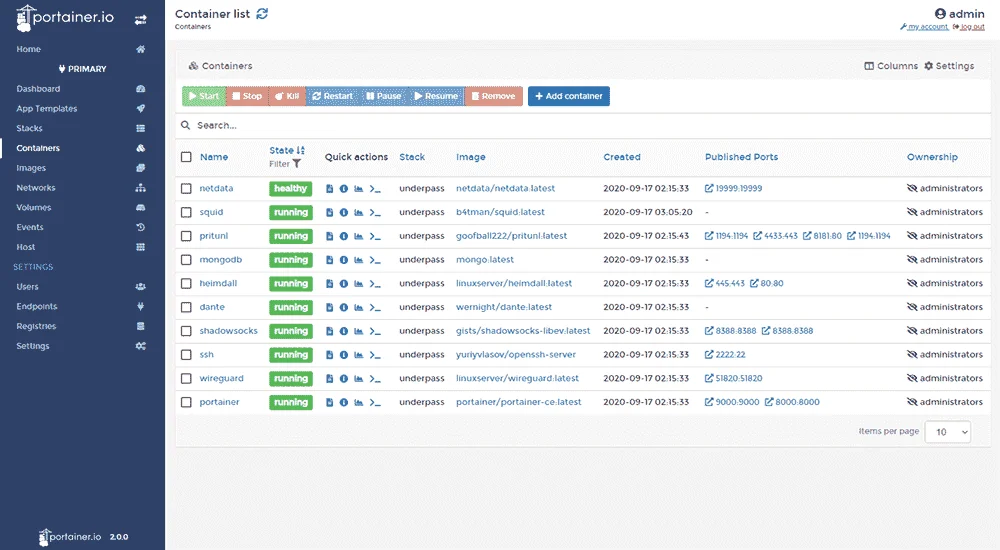This screenshot has width=1000, height=550.
Task: Open console for pritunl container
Action: coord(375,237)
